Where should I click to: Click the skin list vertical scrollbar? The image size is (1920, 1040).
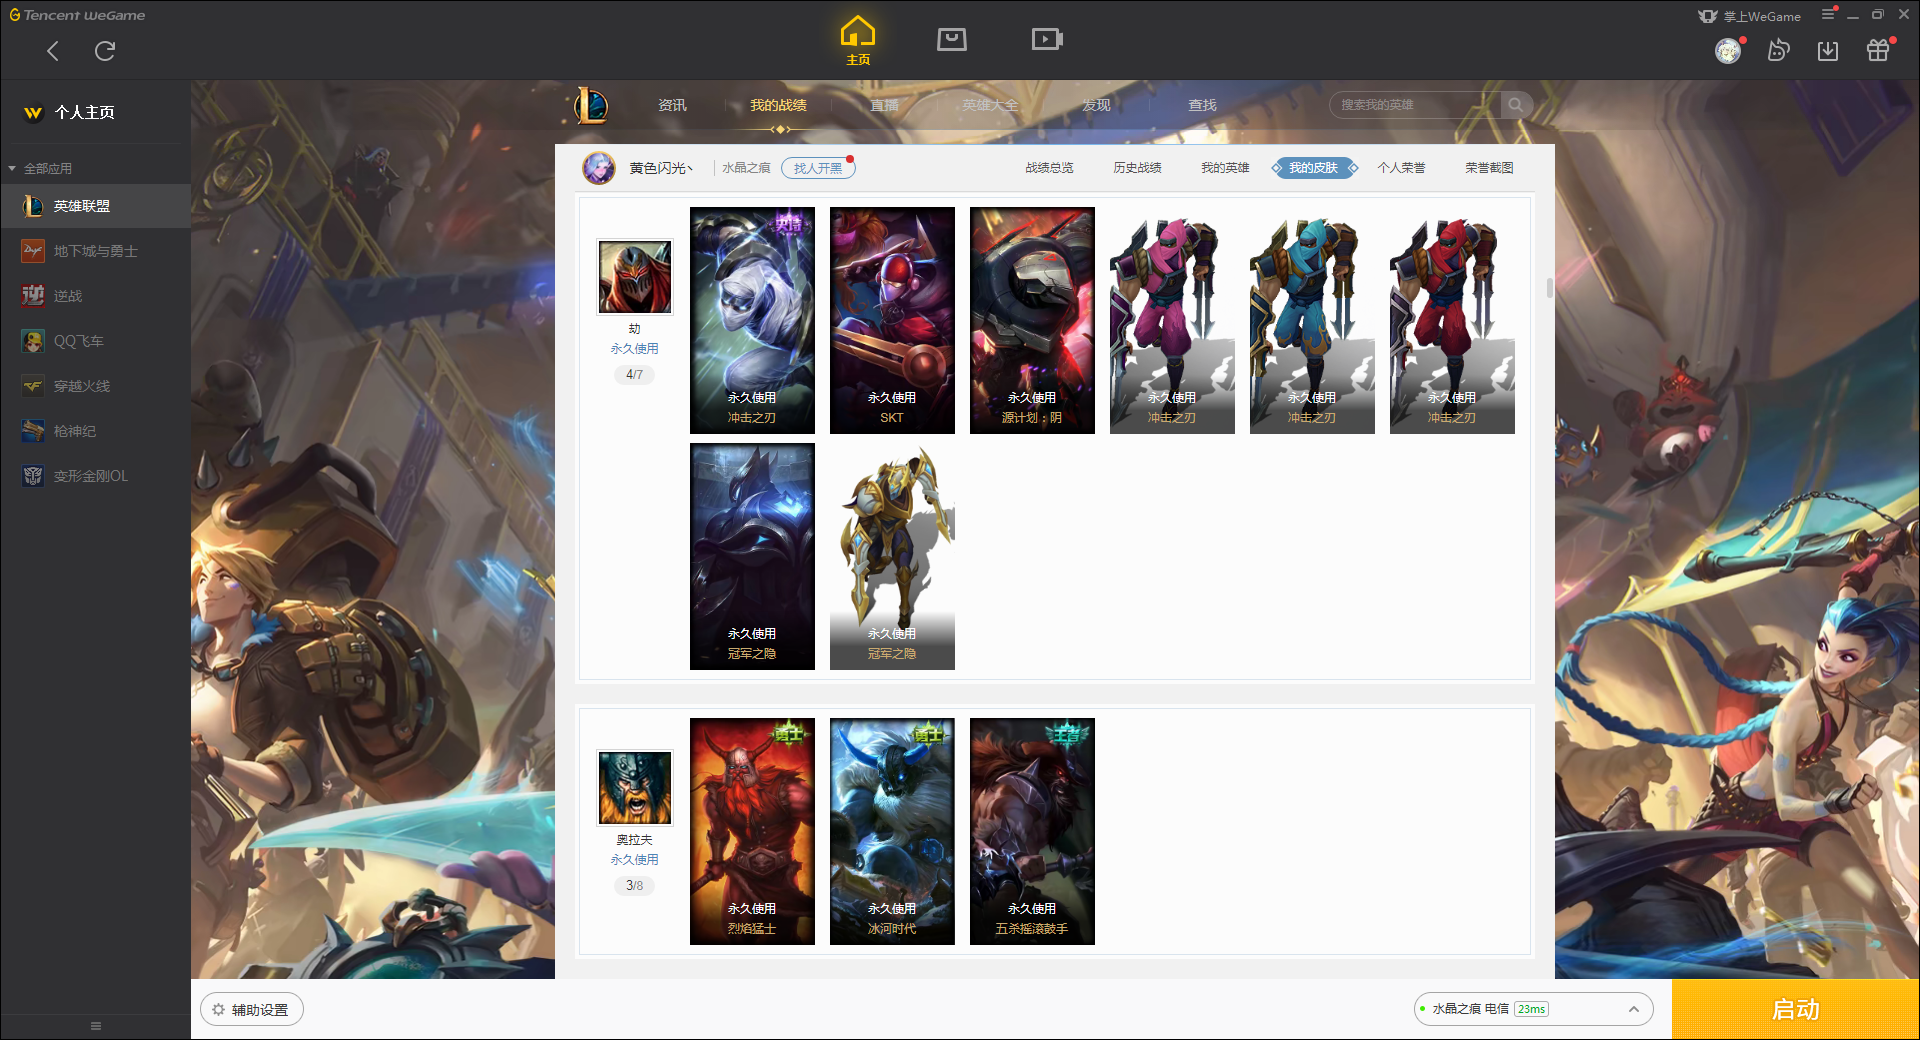click(x=1549, y=288)
